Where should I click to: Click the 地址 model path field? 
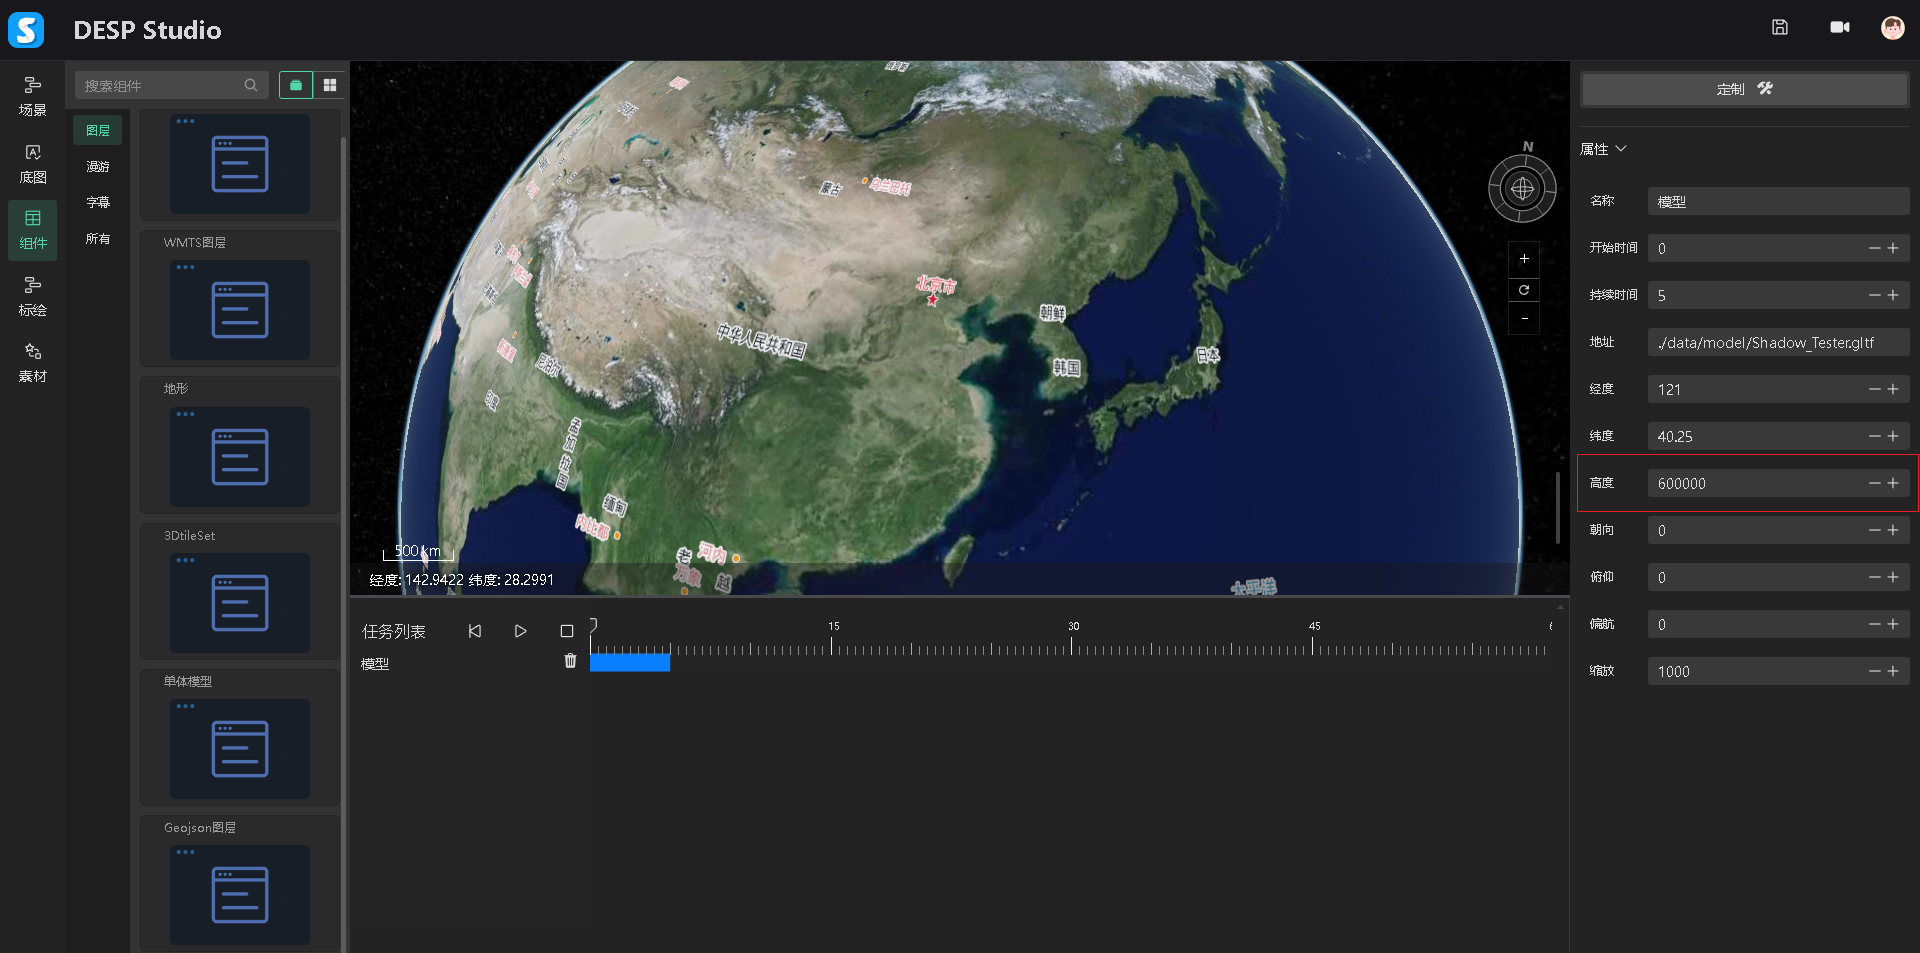coord(1777,343)
